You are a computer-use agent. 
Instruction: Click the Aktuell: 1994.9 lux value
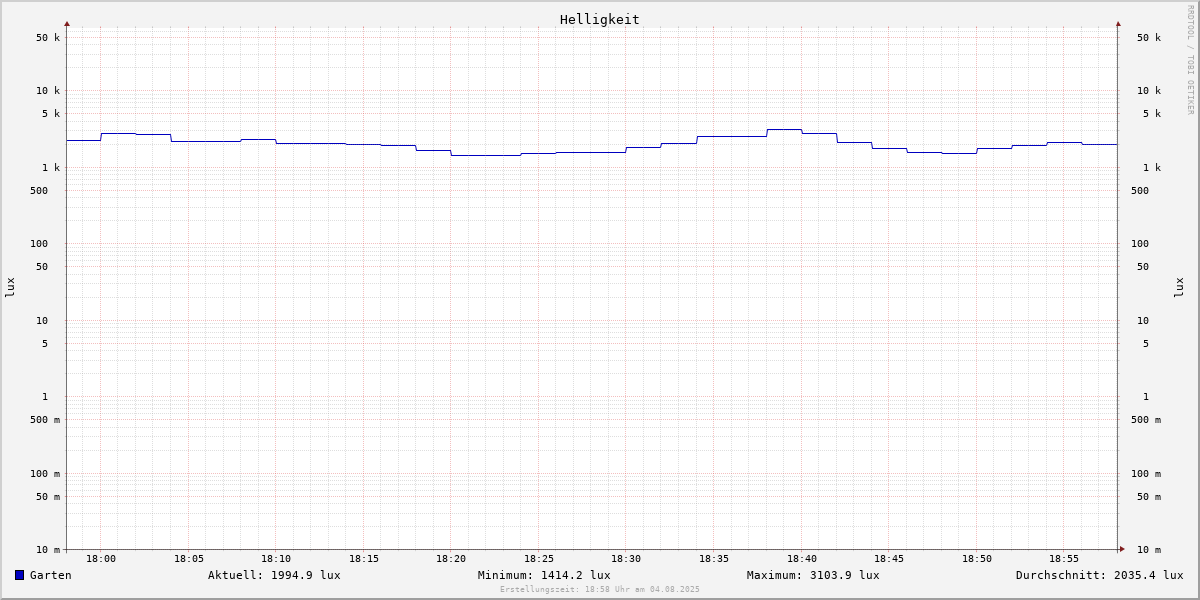pos(274,575)
